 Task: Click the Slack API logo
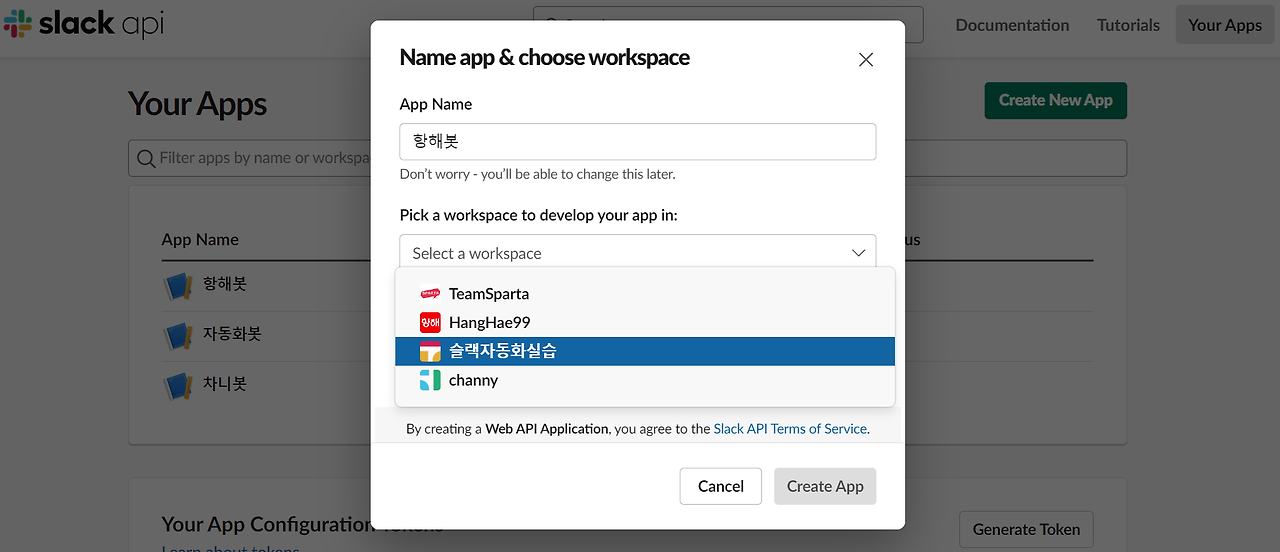pyautogui.click(x=84, y=25)
